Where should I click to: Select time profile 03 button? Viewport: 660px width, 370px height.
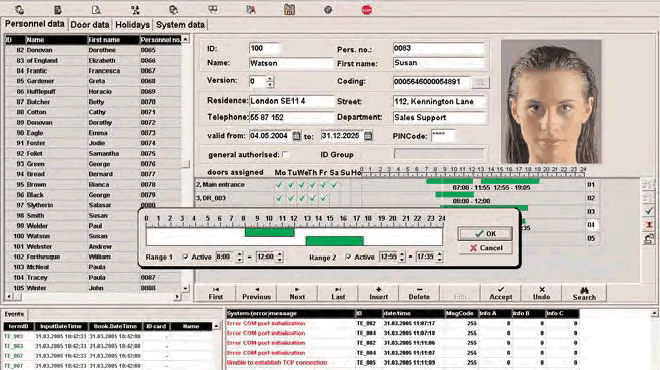[x=591, y=211]
